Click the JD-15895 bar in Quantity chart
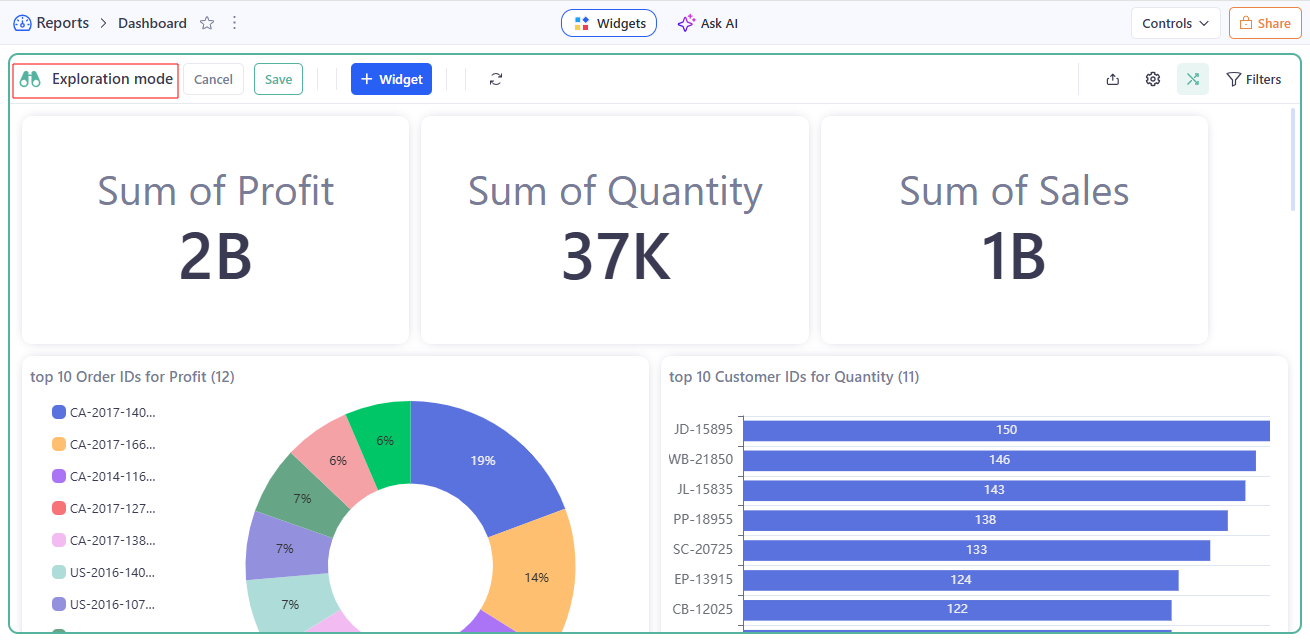Image resolution: width=1310 pixels, height=641 pixels. [1005, 430]
